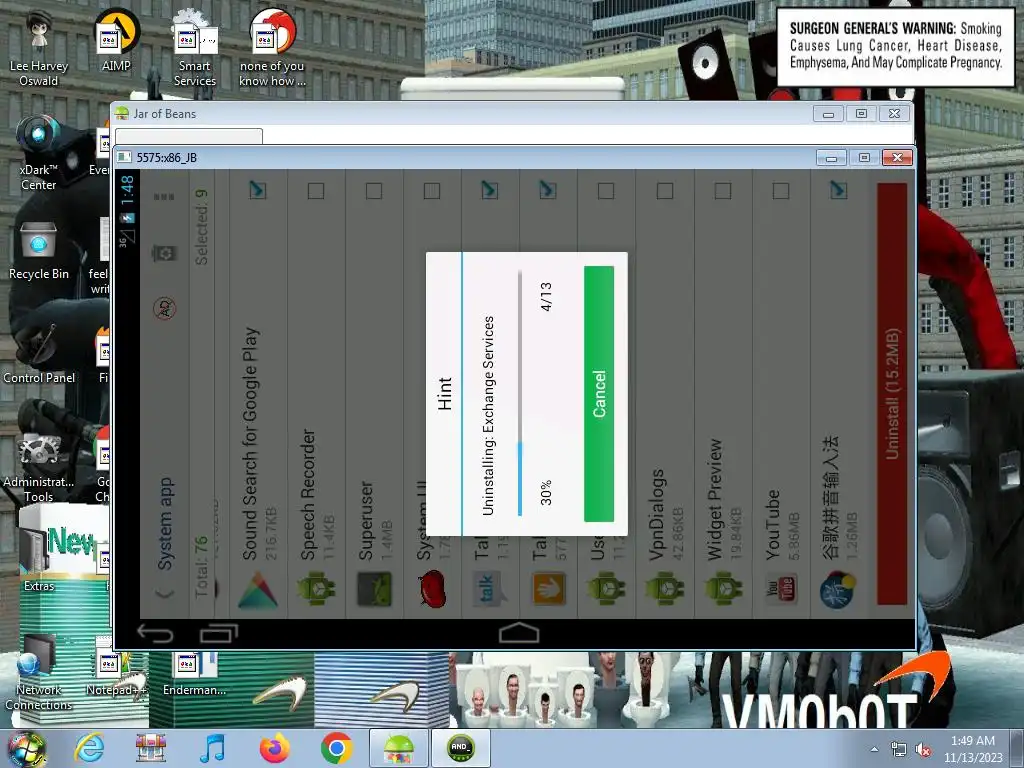Select the Widget Preview label
The width and height of the screenshot is (1024, 768).
point(715,500)
